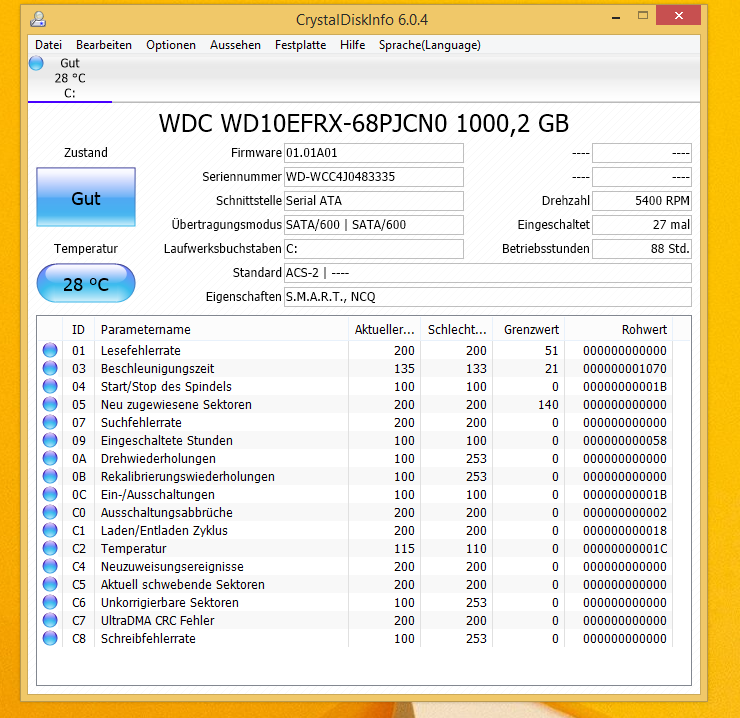Viewport: 740px width, 718px height.
Task: Click status orb in the Lesefehlerrate row
Action: pyautogui.click(x=50, y=350)
